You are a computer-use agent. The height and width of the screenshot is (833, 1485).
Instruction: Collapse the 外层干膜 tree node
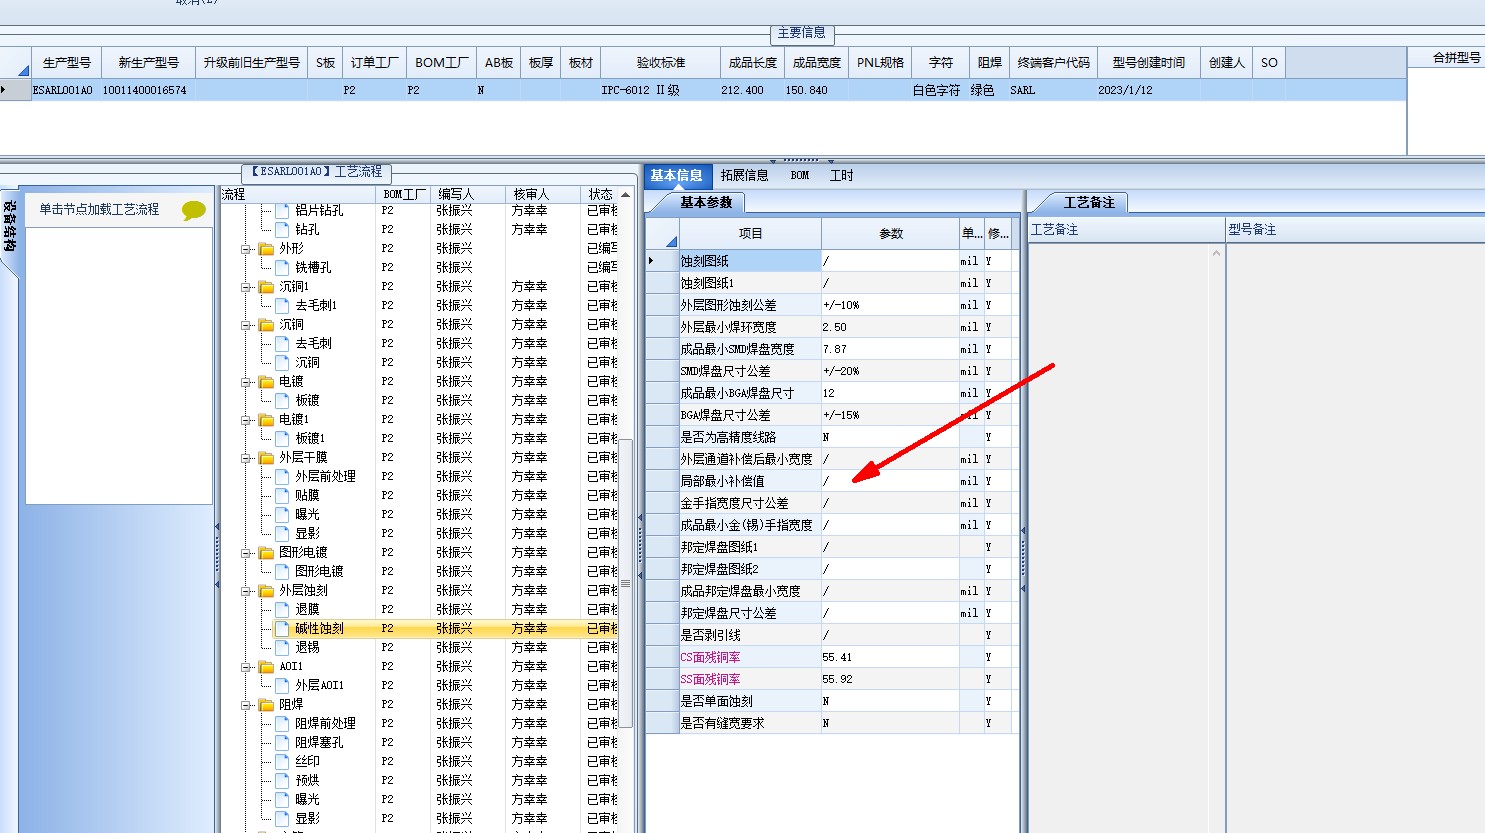[x=246, y=458]
